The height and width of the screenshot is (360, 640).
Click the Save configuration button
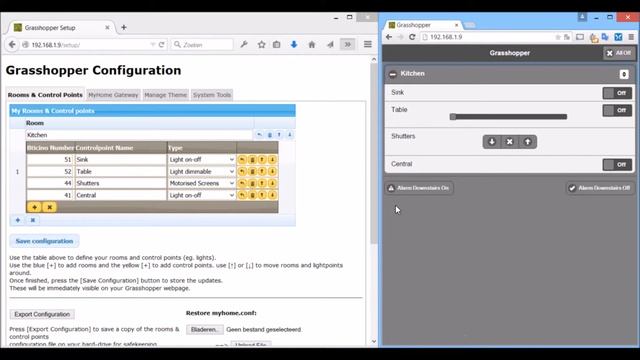tap(44, 241)
